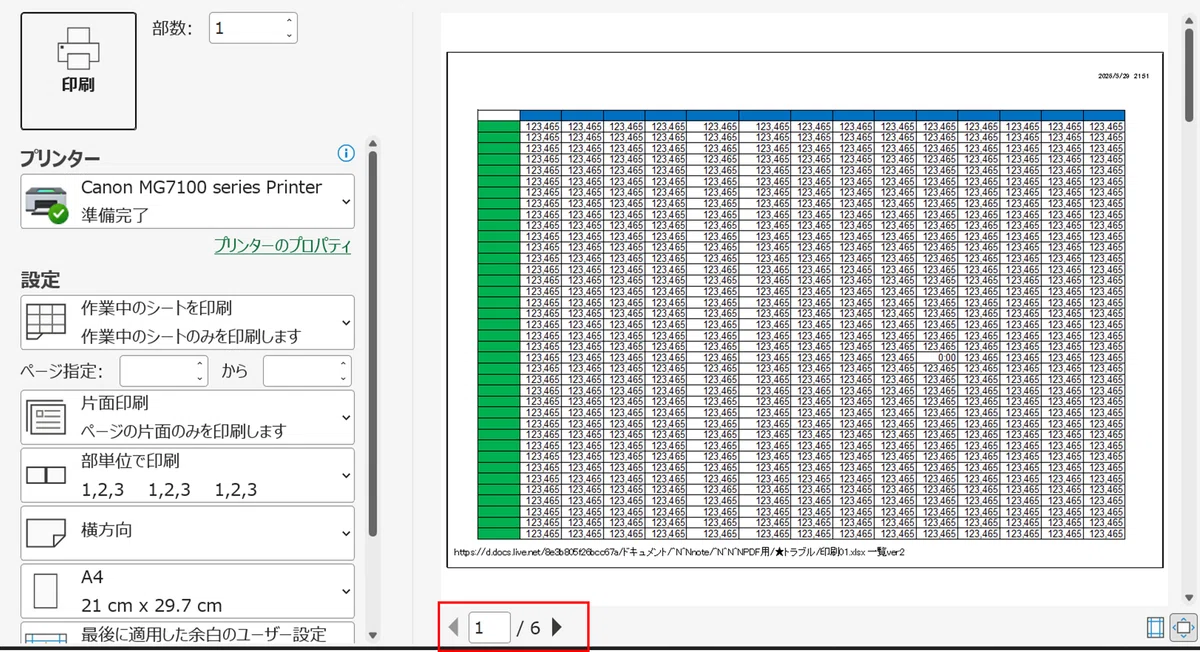Click the printer icon above 印刷
The image size is (1200, 652).
pos(78,47)
